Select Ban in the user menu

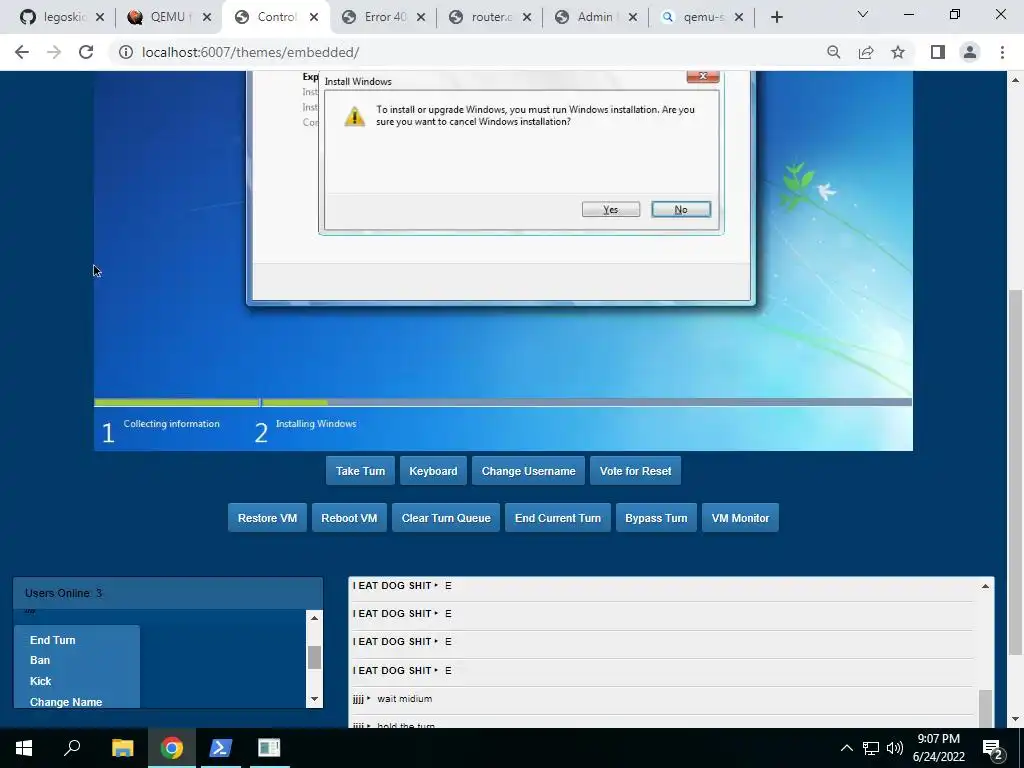point(40,660)
